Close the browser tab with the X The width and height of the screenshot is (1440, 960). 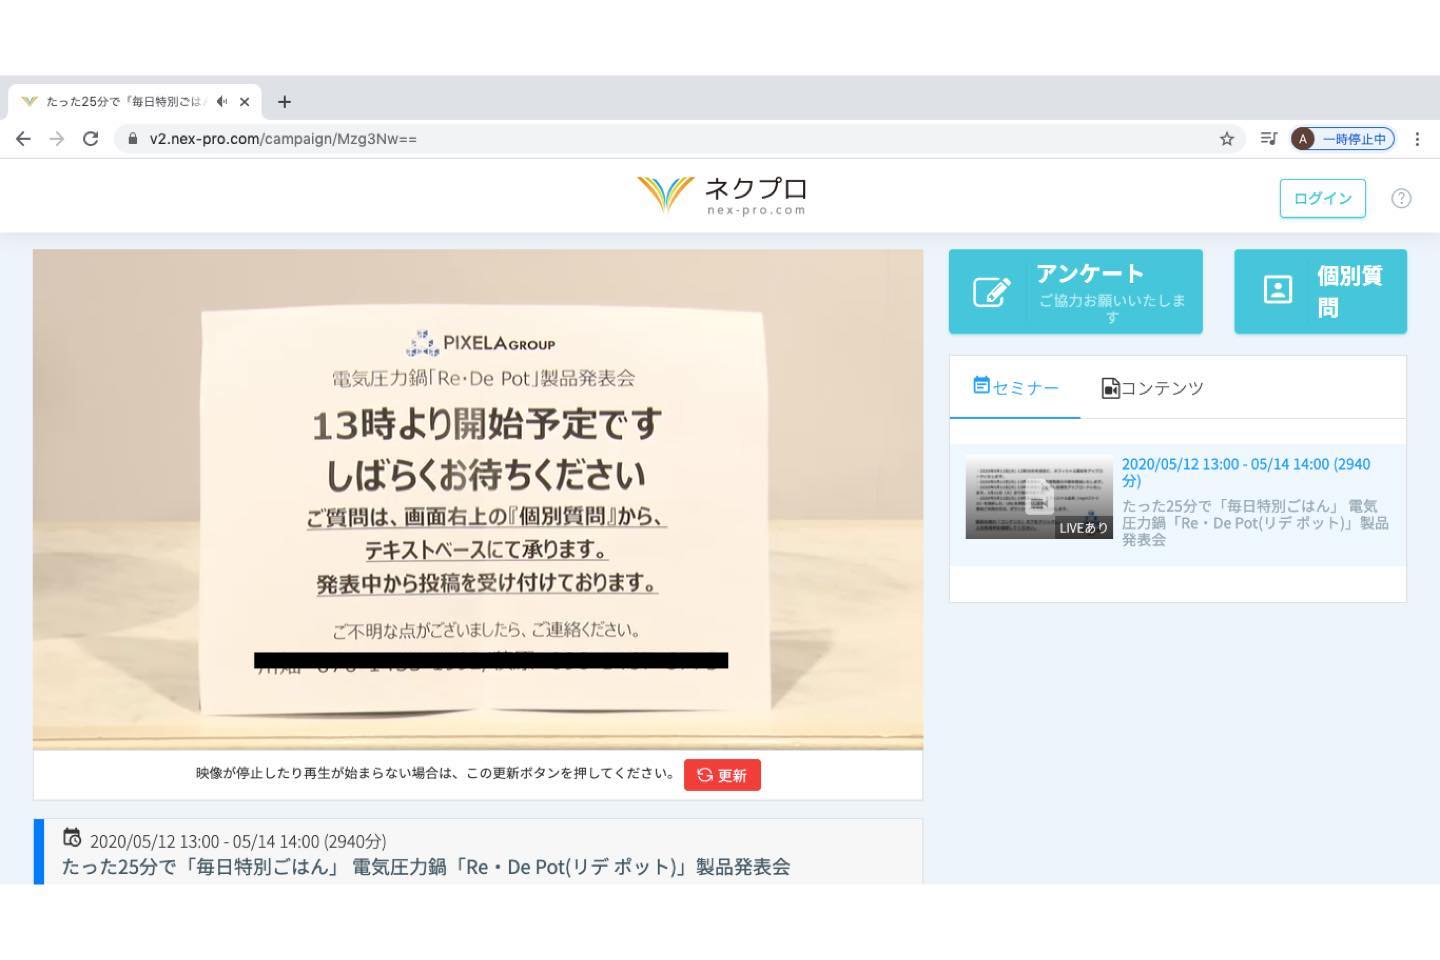(245, 101)
